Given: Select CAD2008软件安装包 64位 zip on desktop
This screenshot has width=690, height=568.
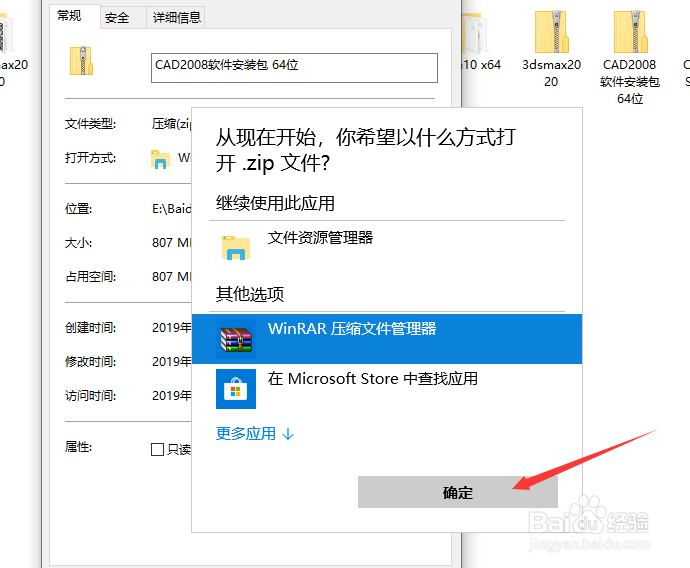Looking at the screenshot, I should (630, 57).
